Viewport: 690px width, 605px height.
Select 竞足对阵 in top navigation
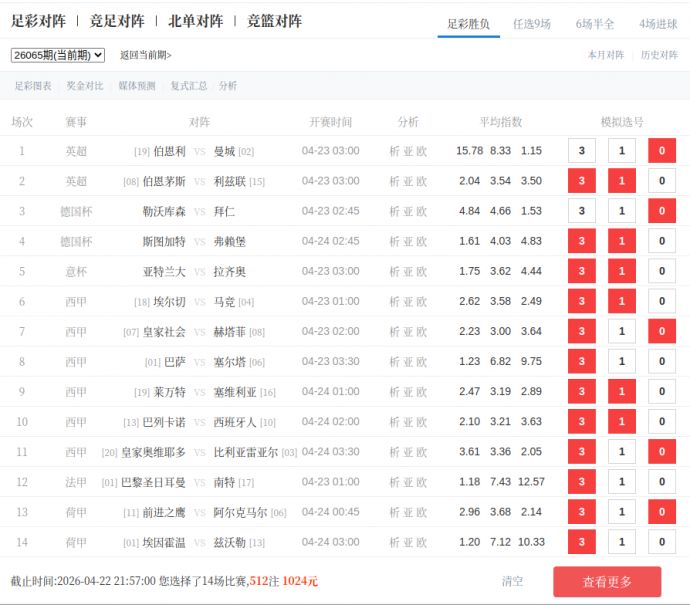pyautogui.click(x=117, y=21)
